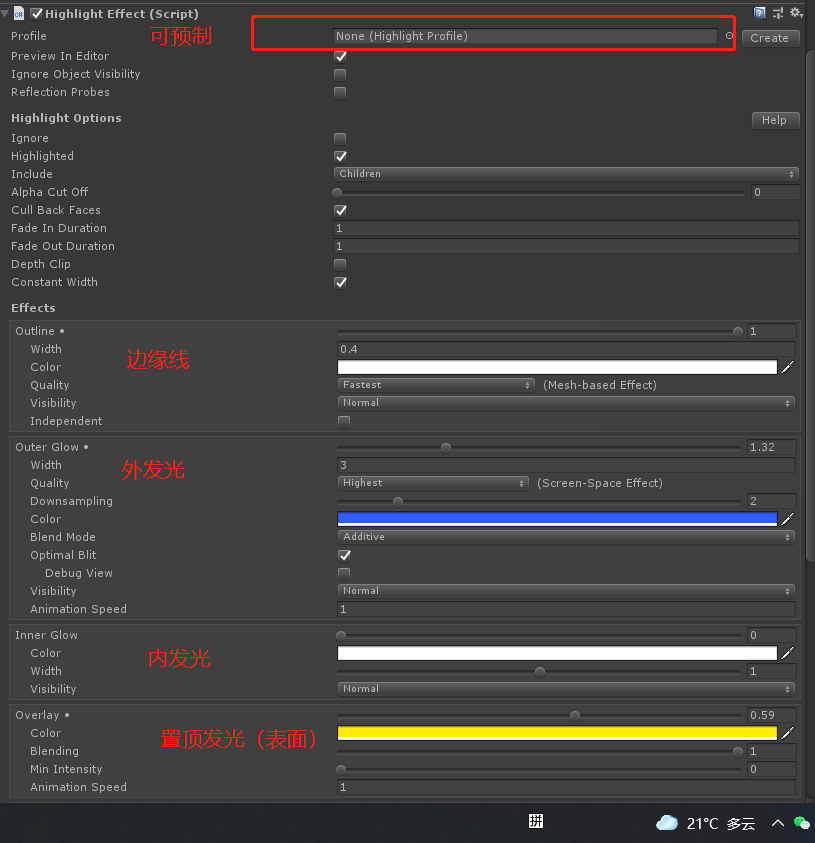Change Outline Quality from Fastest
Viewport: 815px width, 843px height.
pos(435,384)
